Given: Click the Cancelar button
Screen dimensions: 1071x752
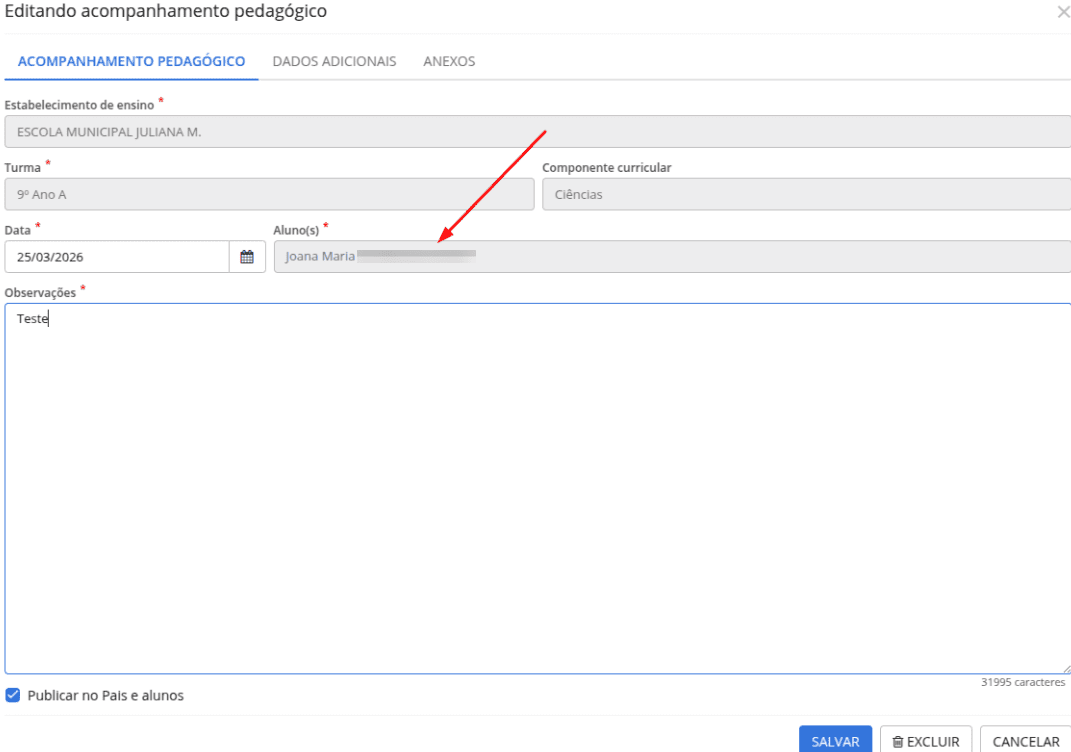Looking at the screenshot, I should 1026,740.
